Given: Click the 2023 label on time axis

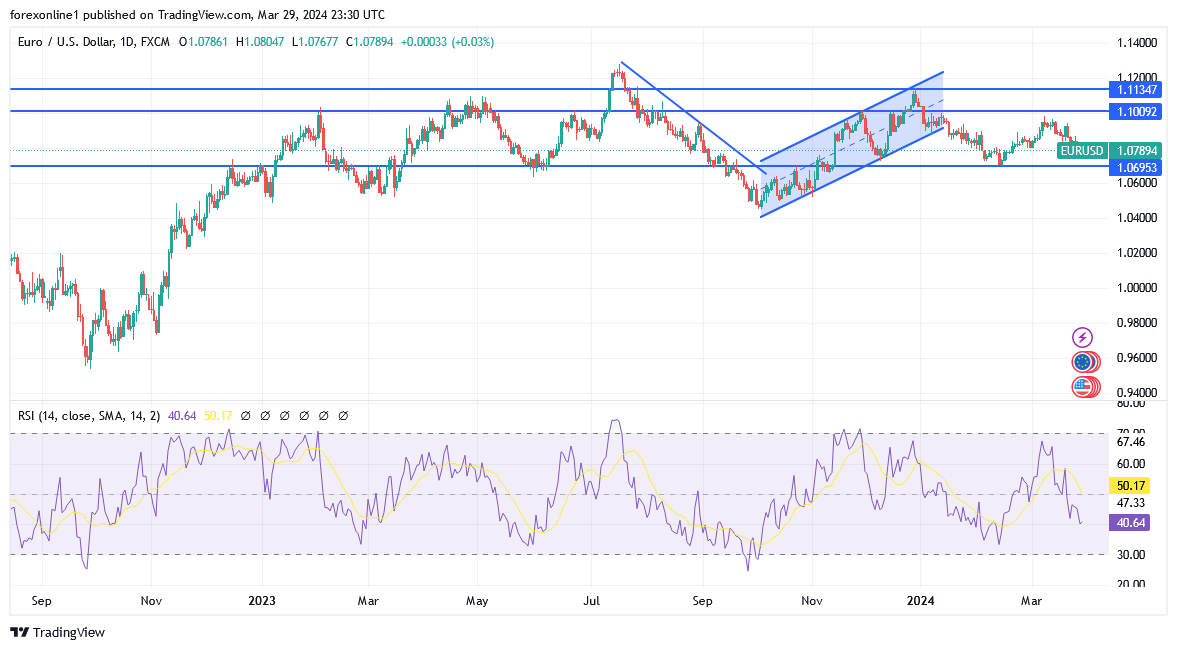Looking at the screenshot, I should pos(262,600).
